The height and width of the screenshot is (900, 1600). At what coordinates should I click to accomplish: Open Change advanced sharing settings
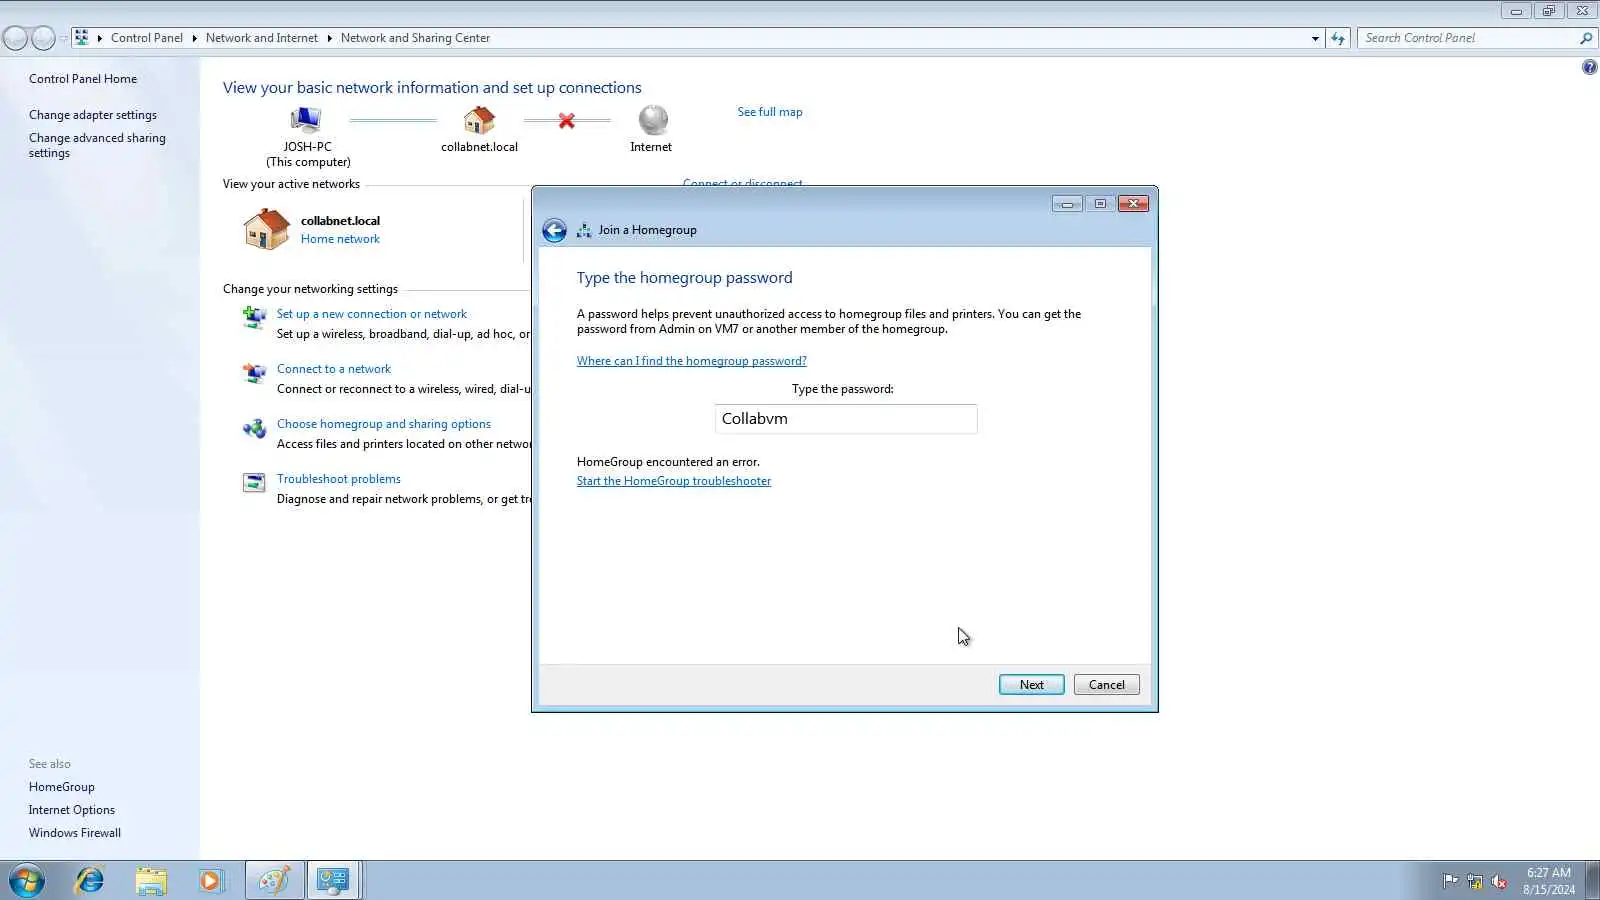click(x=97, y=146)
